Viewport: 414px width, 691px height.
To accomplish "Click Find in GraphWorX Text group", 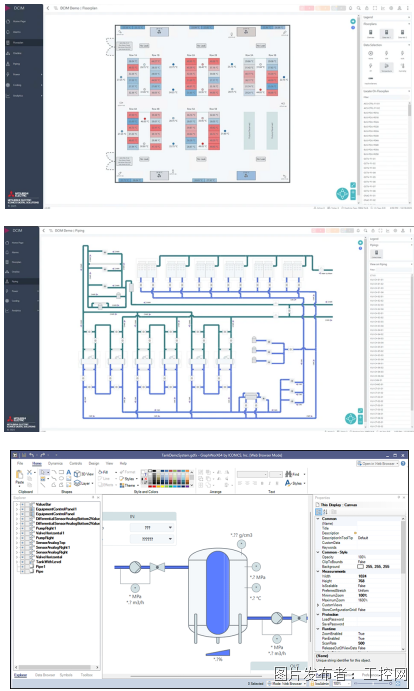I will [x=292, y=474].
